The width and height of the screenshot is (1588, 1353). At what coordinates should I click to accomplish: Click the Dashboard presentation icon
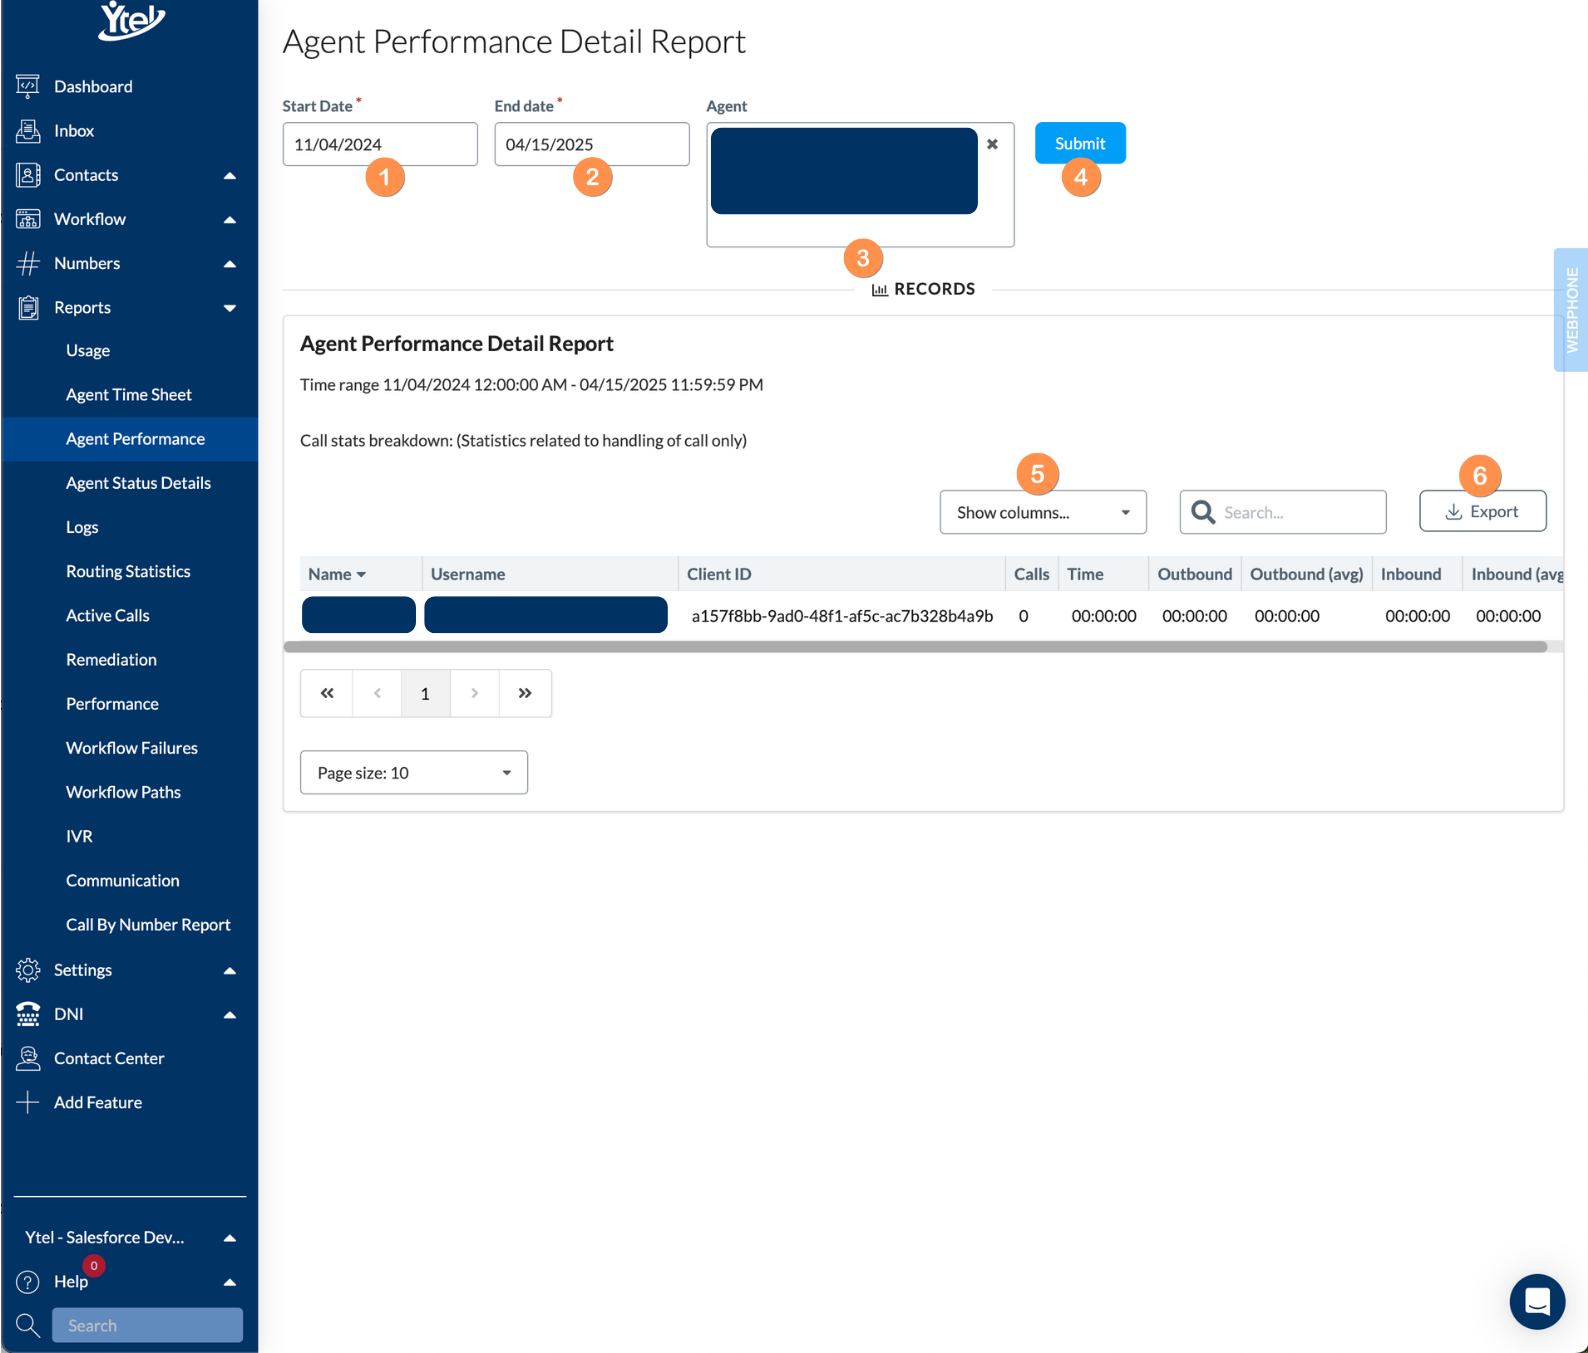click(x=28, y=86)
